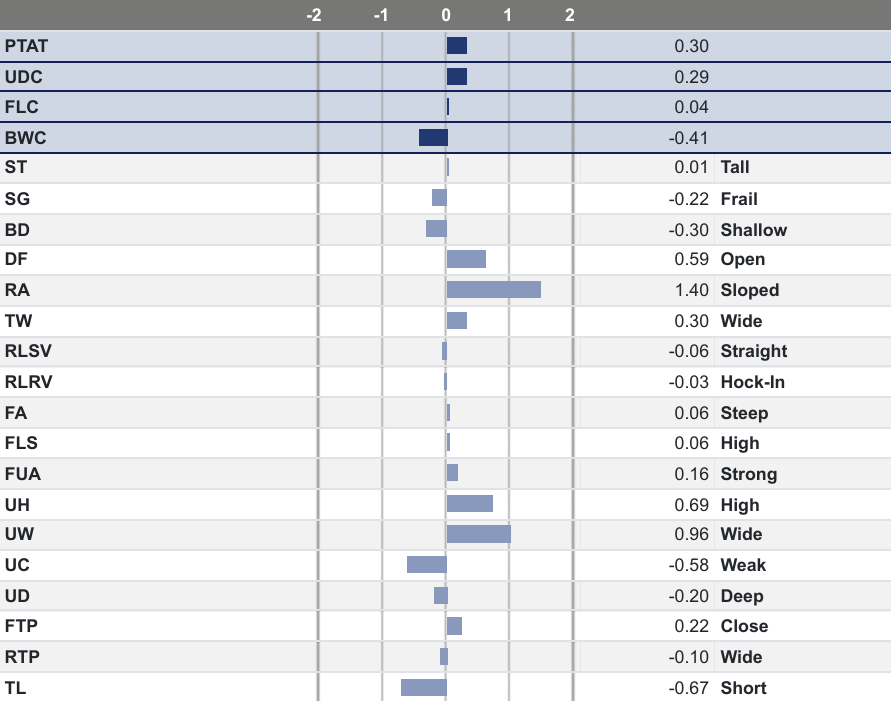Click the TL row label
The height and width of the screenshot is (704, 891).
[15, 687]
